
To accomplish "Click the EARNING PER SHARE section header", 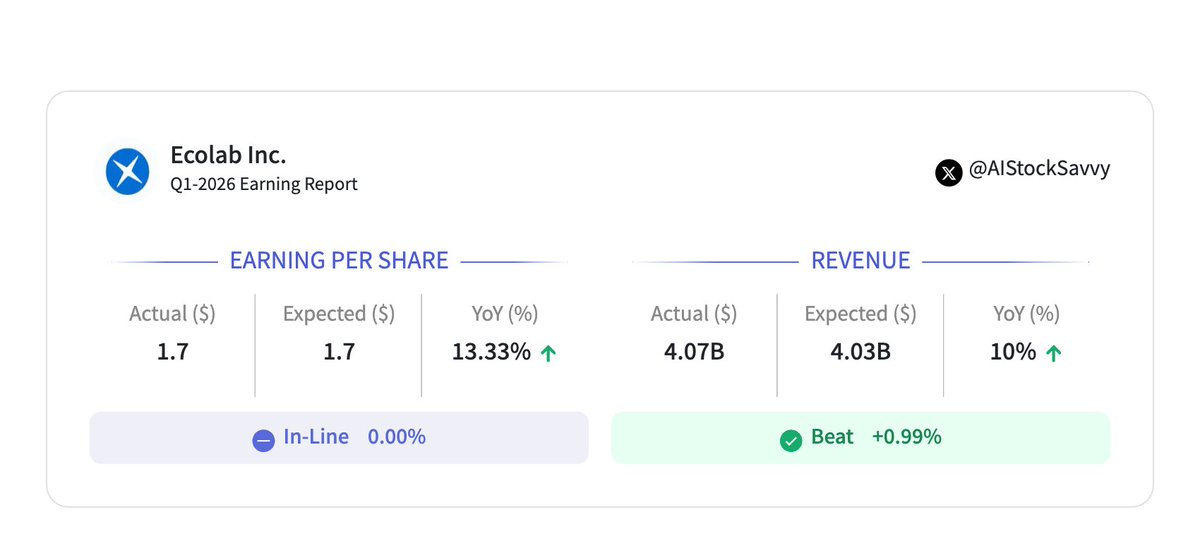I will point(339,261).
